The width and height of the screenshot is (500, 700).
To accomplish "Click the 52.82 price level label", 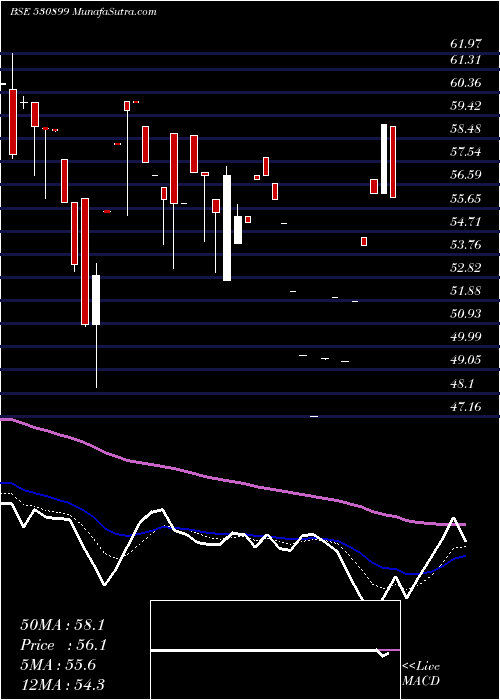I will pos(466,268).
